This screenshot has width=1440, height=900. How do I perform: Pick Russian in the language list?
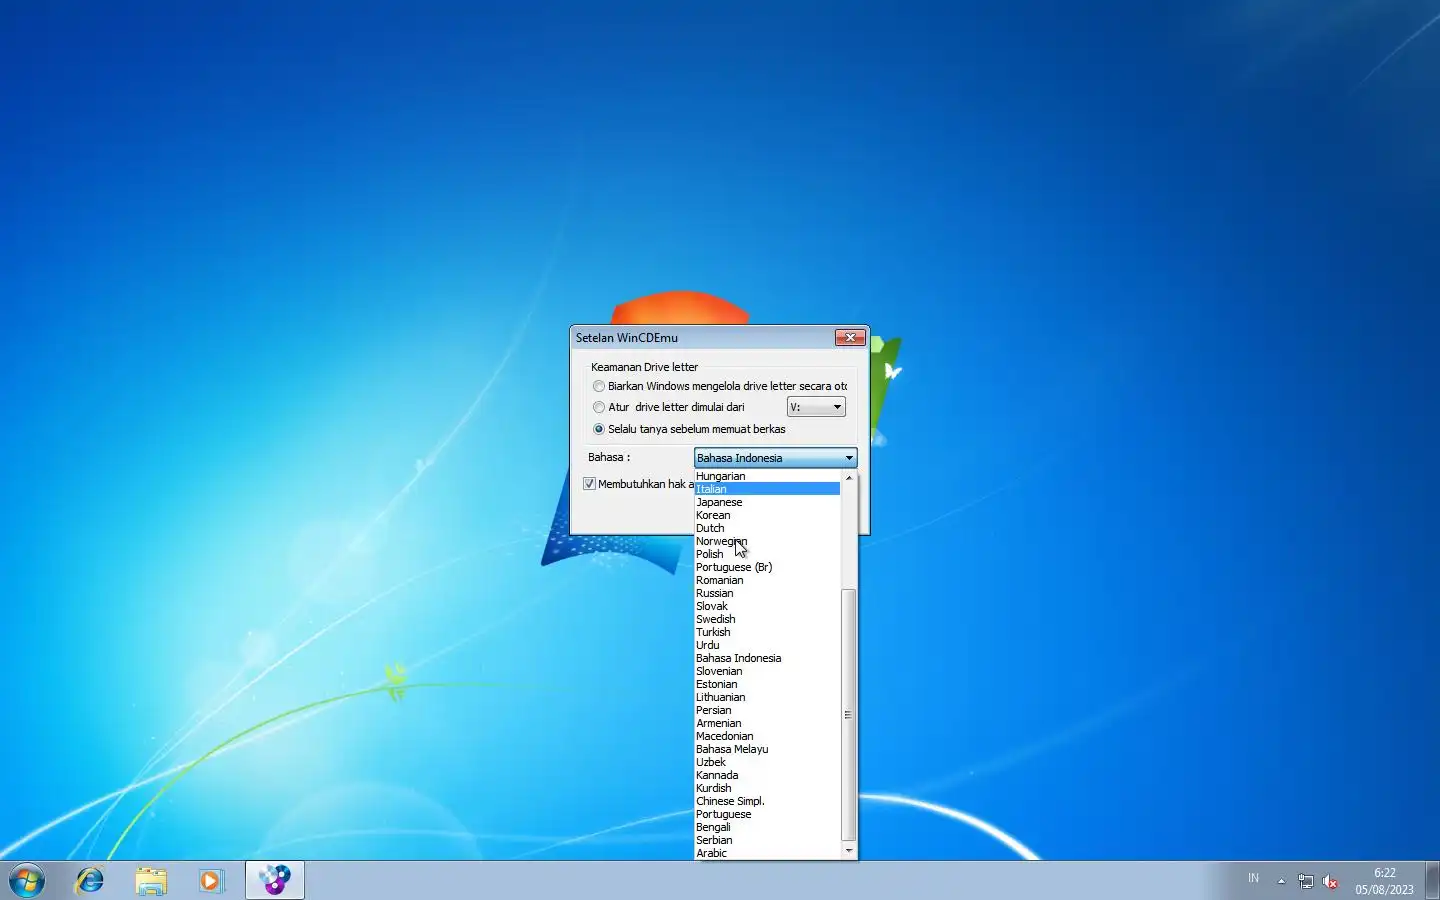tap(767, 593)
